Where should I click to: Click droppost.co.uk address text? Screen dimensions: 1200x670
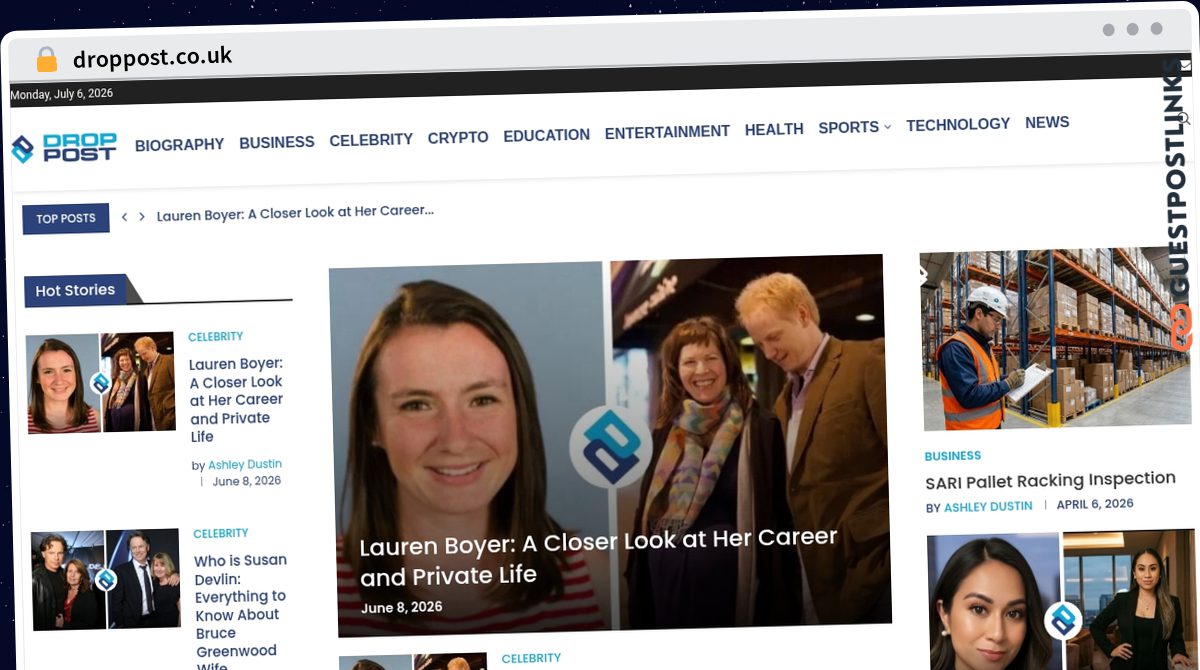(x=152, y=57)
